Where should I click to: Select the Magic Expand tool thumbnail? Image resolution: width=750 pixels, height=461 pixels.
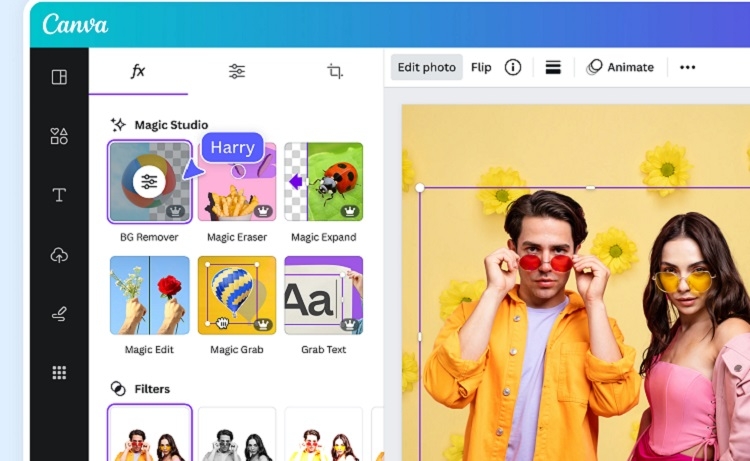click(324, 182)
